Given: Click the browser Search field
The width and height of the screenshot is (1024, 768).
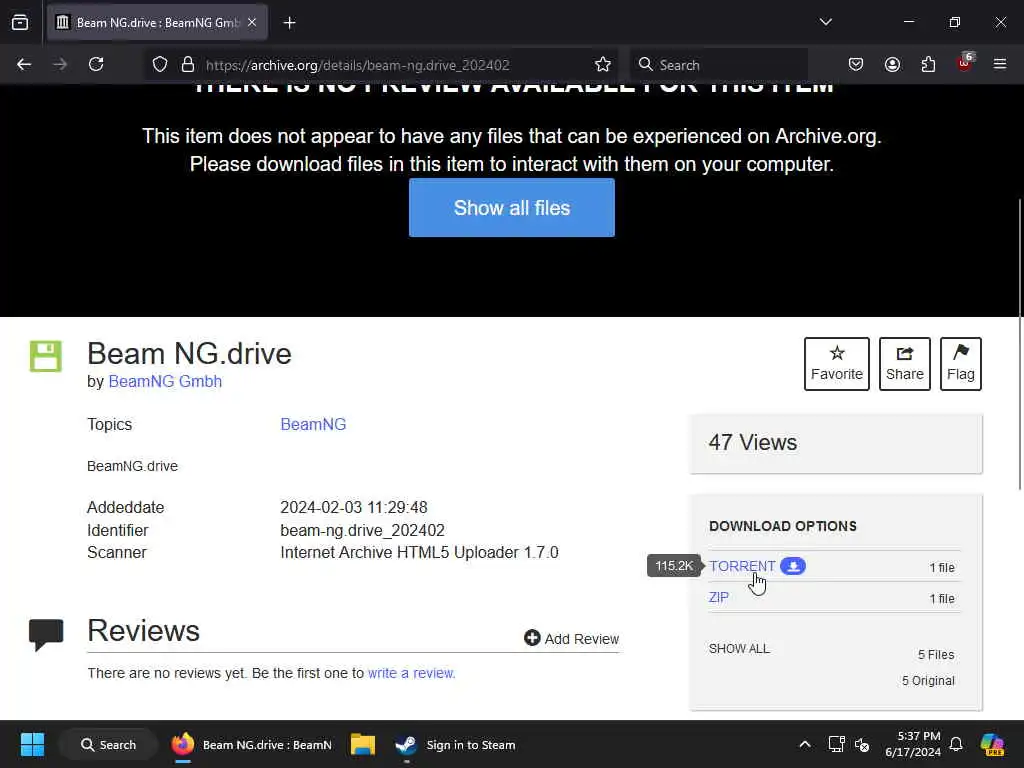Looking at the screenshot, I should click(x=720, y=65).
